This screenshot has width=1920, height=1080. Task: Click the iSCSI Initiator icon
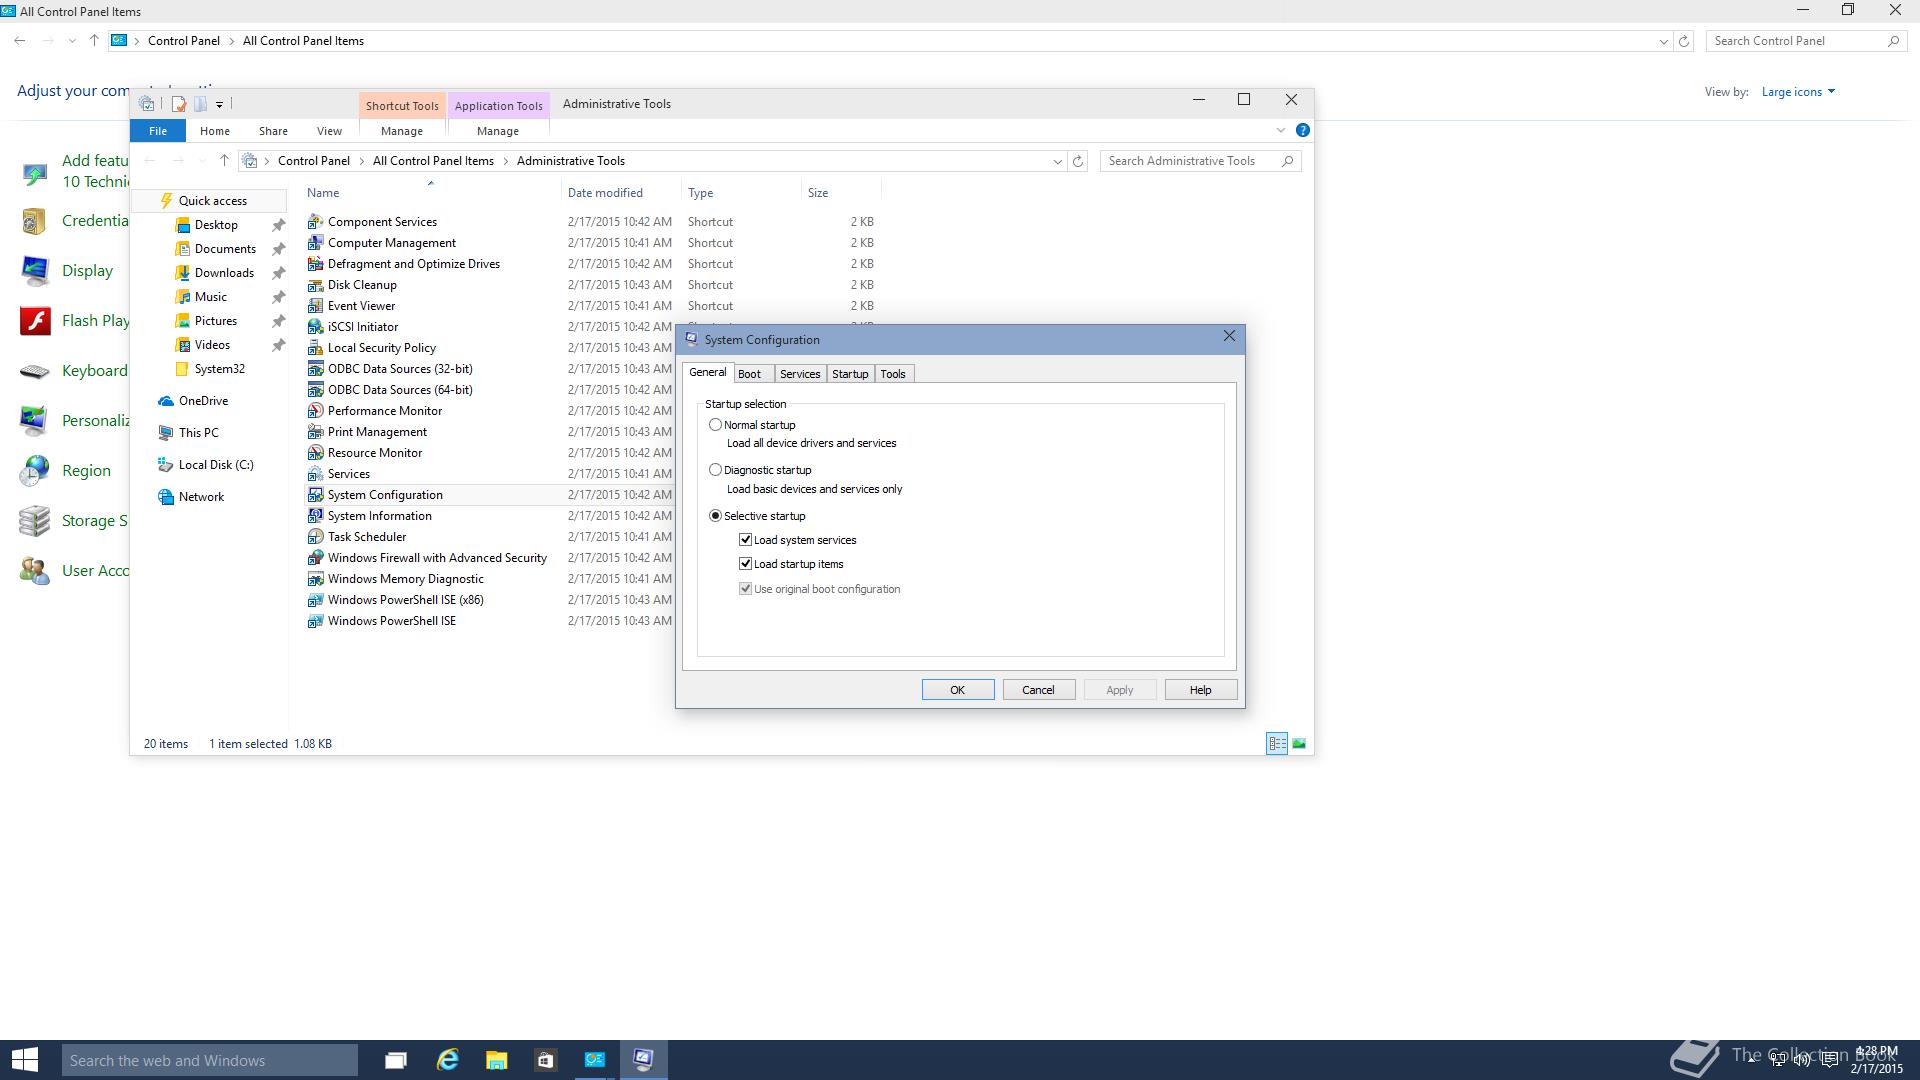point(315,327)
